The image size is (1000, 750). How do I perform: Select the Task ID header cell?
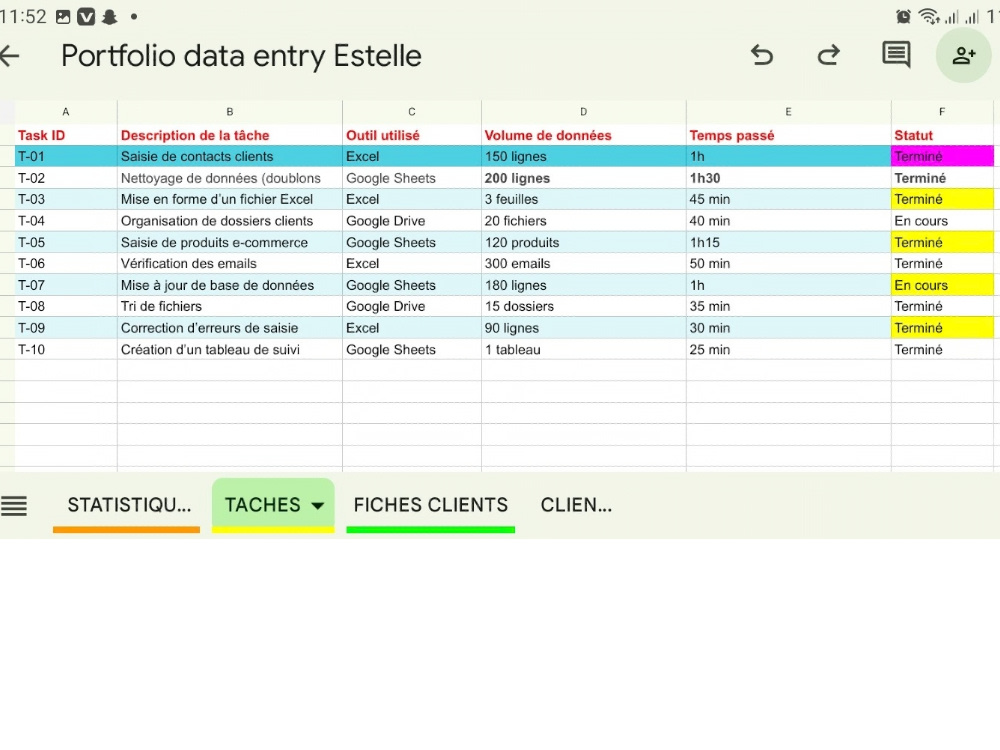[66, 135]
